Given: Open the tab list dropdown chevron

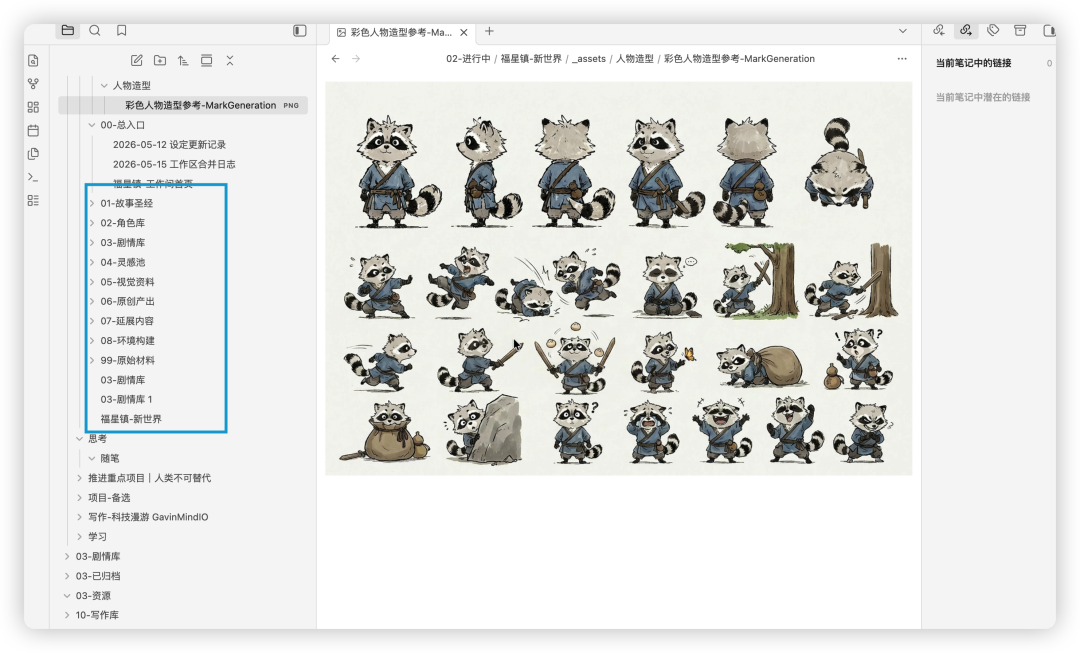Looking at the screenshot, I should (903, 31).
